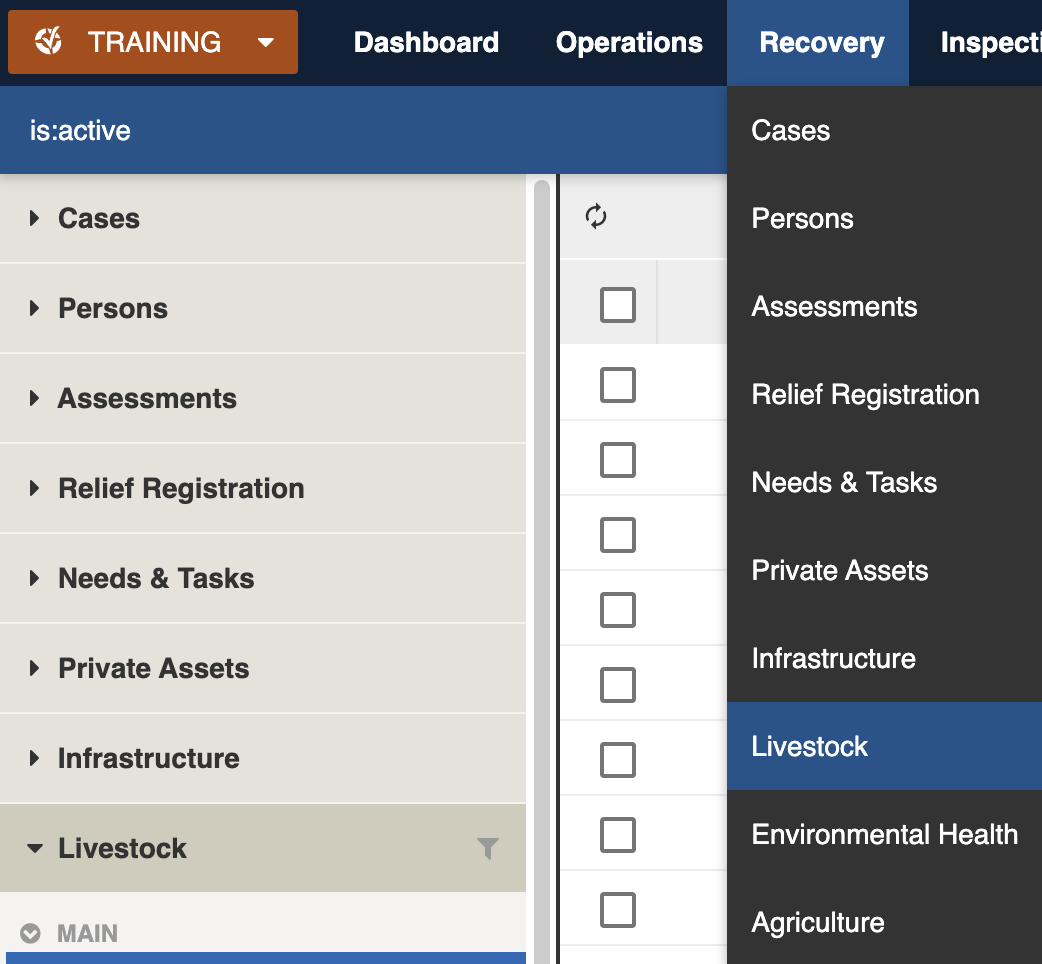Check the second row checkbox
The width and height of the screenshot is (1042, 964).
coord(617,459)
